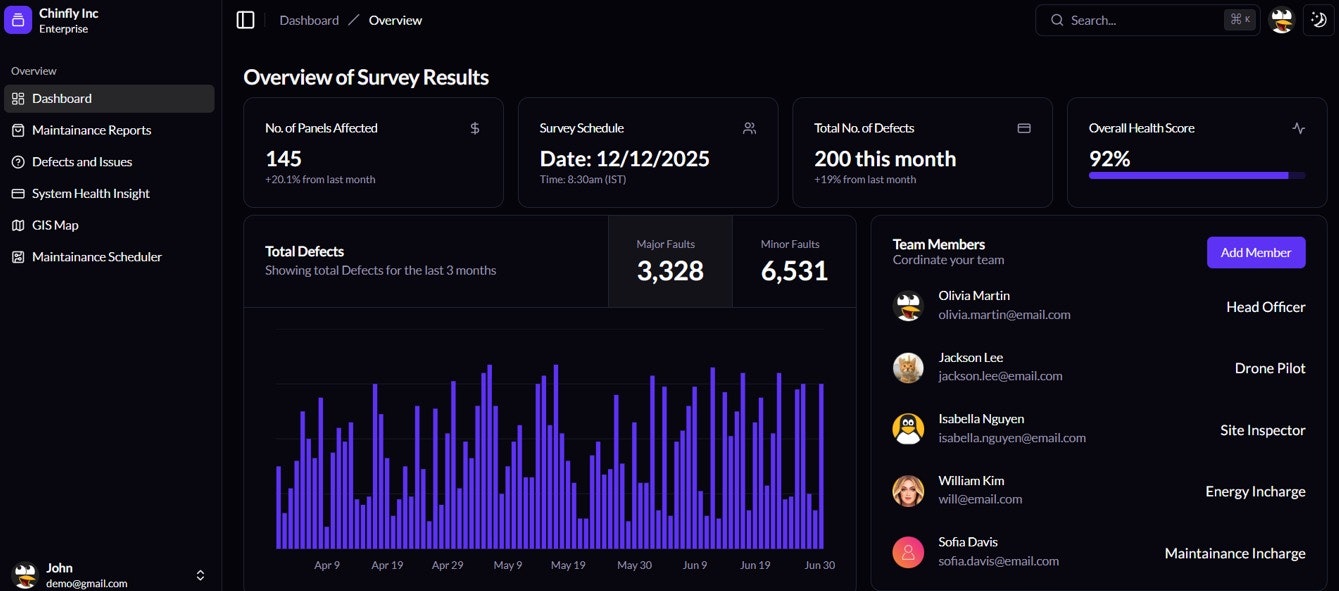1339x591 pixels.
Task: Click John's avatar in sidebar footer
Action: (x=24, y=575)
